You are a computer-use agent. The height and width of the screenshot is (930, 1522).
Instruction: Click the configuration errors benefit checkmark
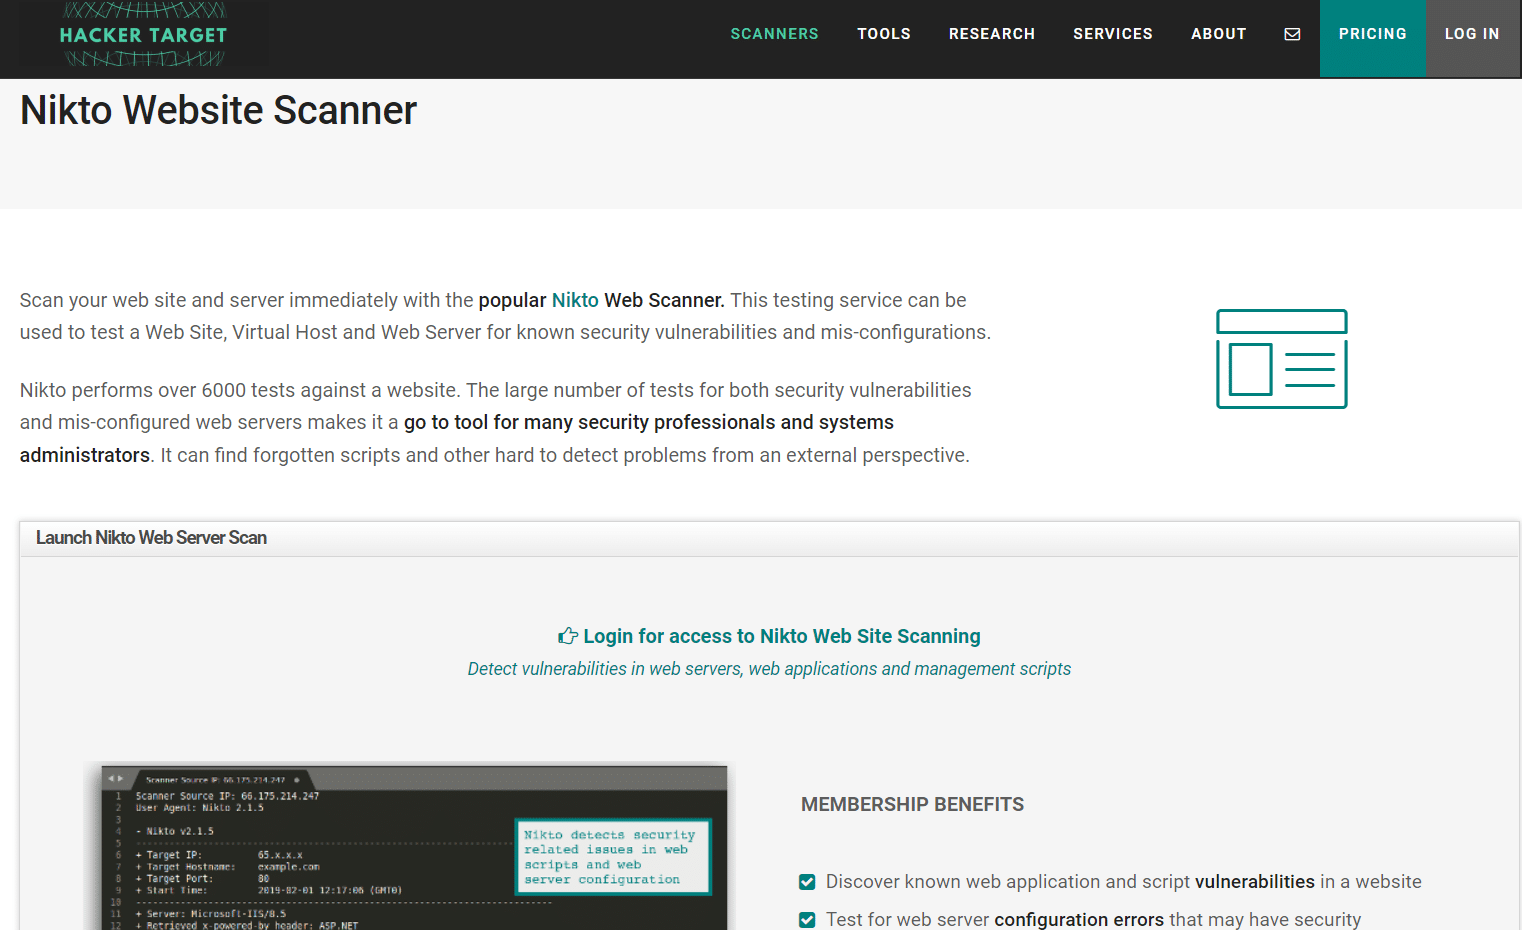[807, 920]
